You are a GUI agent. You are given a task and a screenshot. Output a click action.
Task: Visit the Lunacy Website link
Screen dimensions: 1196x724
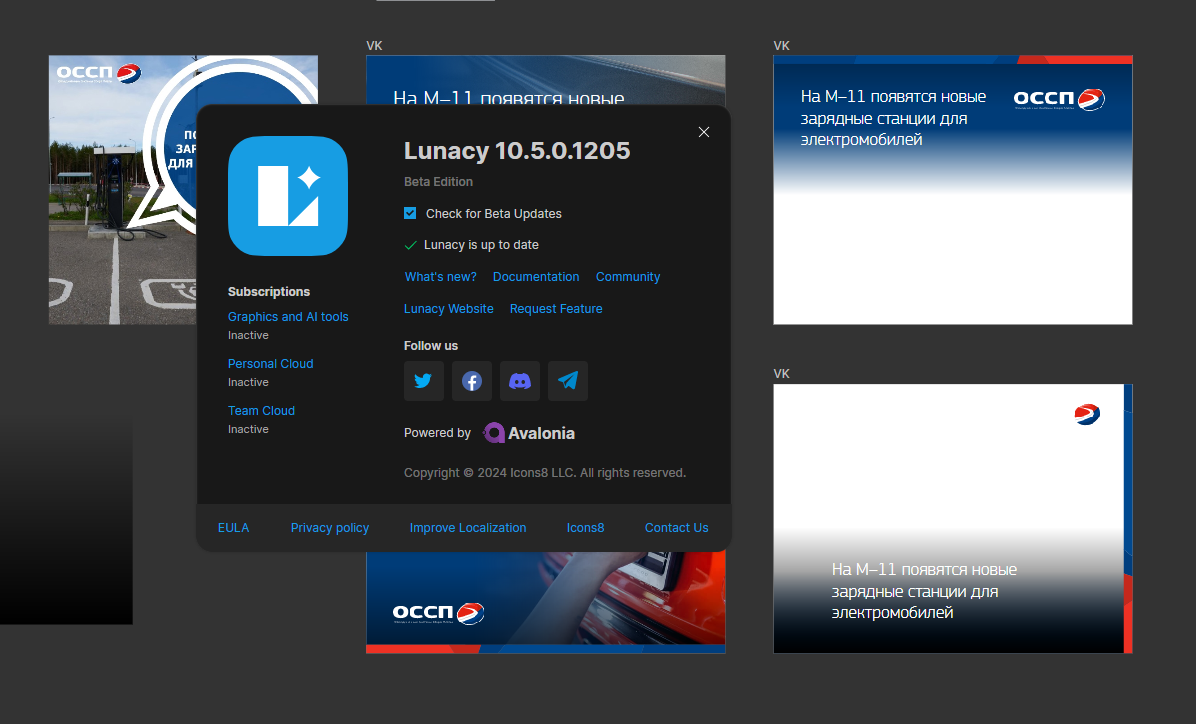(448, 309)
